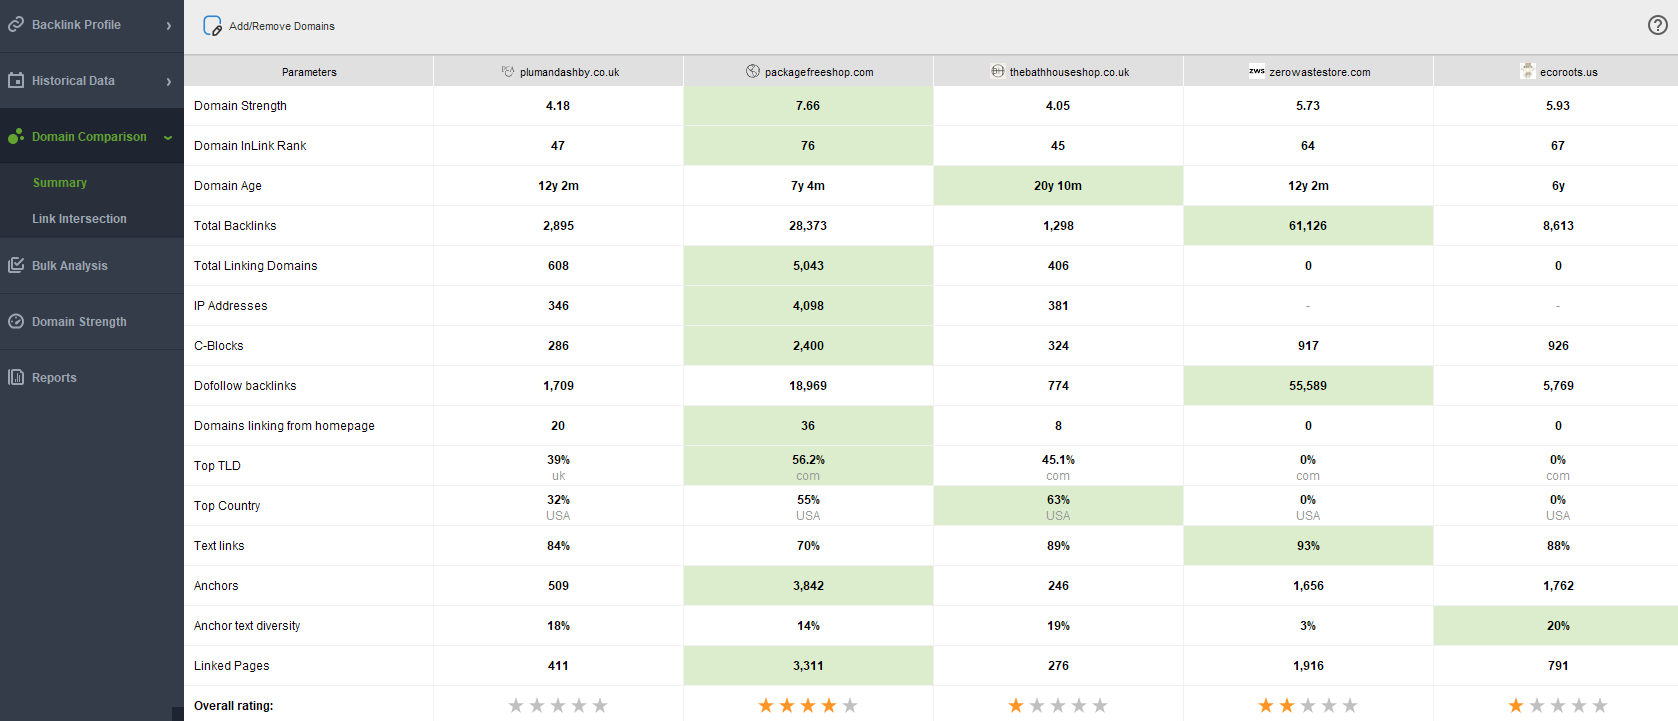Click the Total Backlinks row label
This screenshot has height=721, width=1678.
pos(235,226)
